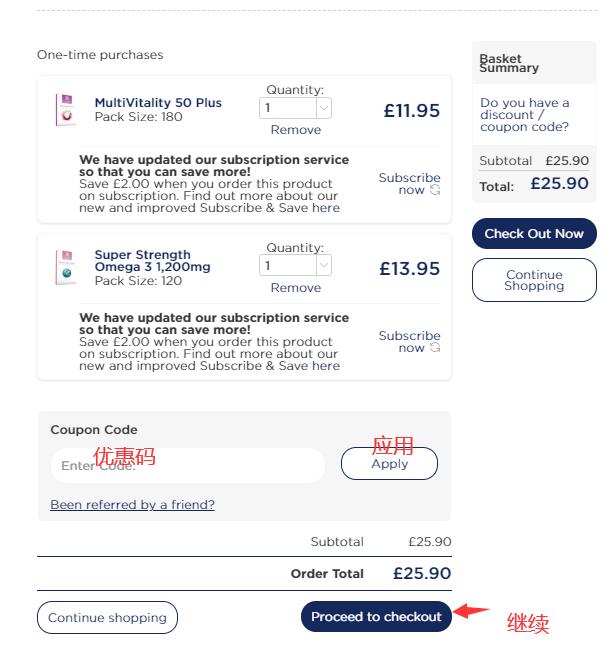Click Continue Shopping in basket summary sidebar

point(534,280)
